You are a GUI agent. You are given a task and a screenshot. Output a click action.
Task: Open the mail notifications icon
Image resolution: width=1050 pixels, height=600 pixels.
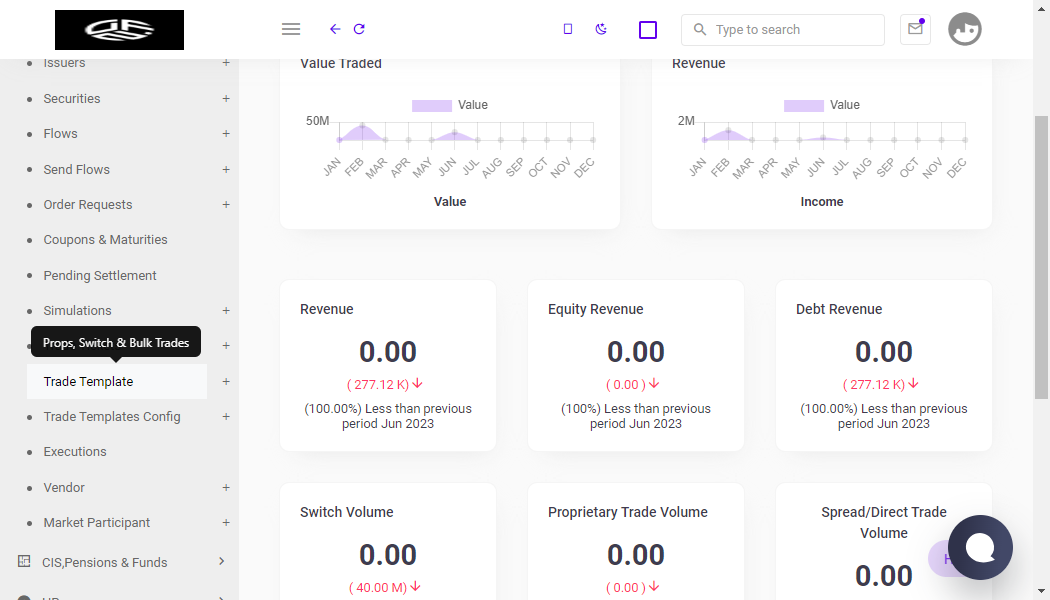[915, 29]
